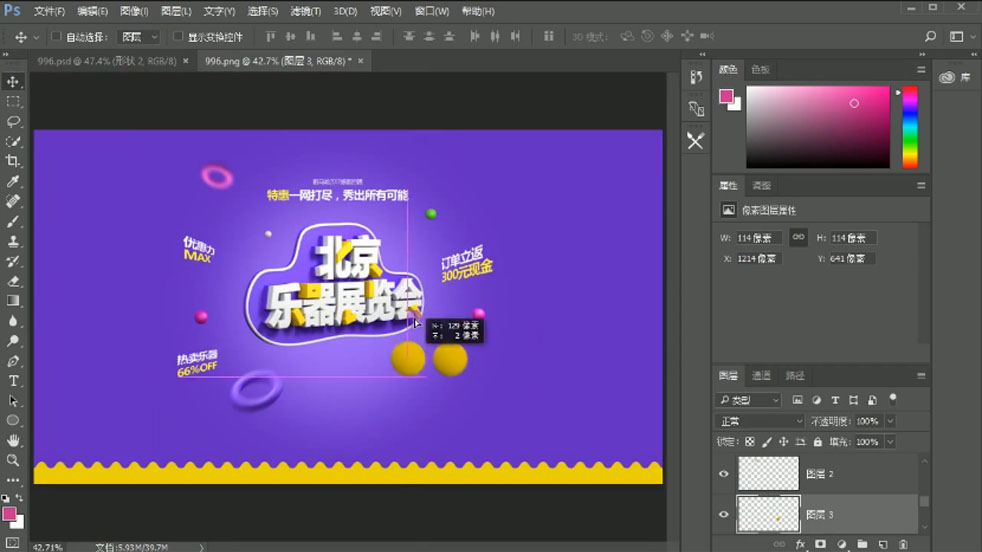Select the Dodge tool
The width and height of the screenshot is (982, 552).
click(x=13, y=341)
